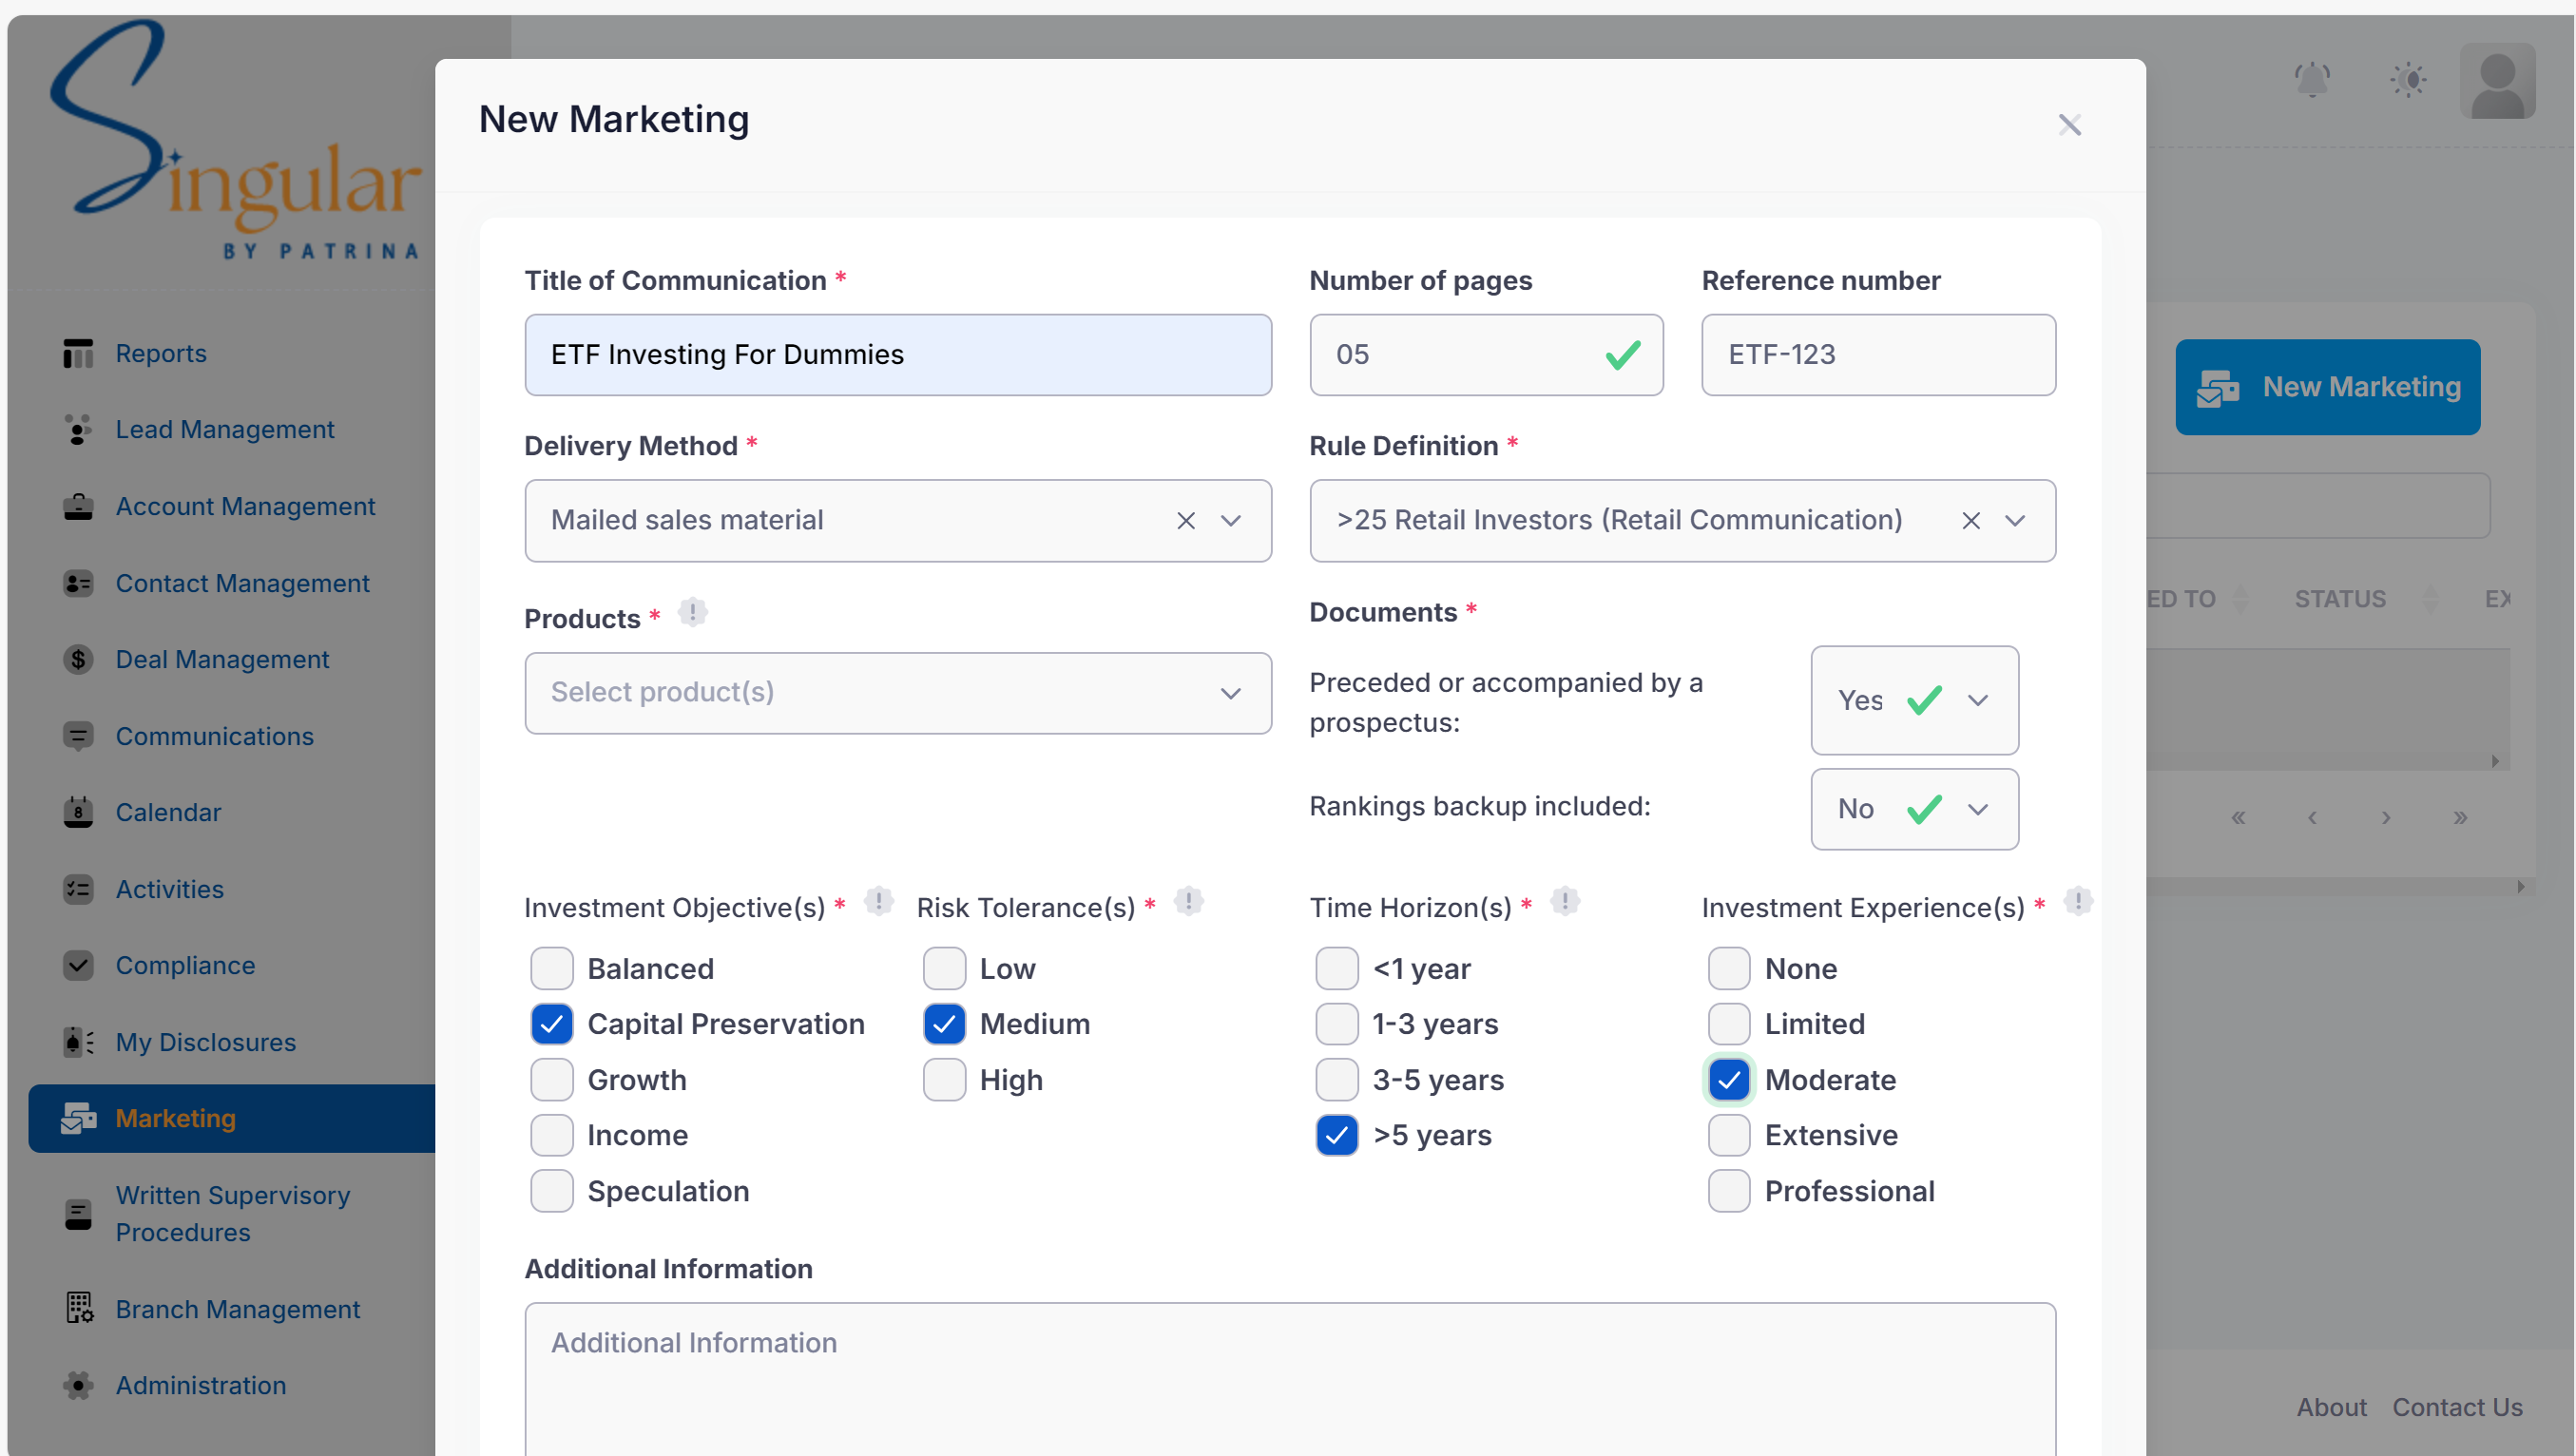Uncheck the Medium risk tolerance checkbox
2576x1456 pixels.
coord(944,1024)
